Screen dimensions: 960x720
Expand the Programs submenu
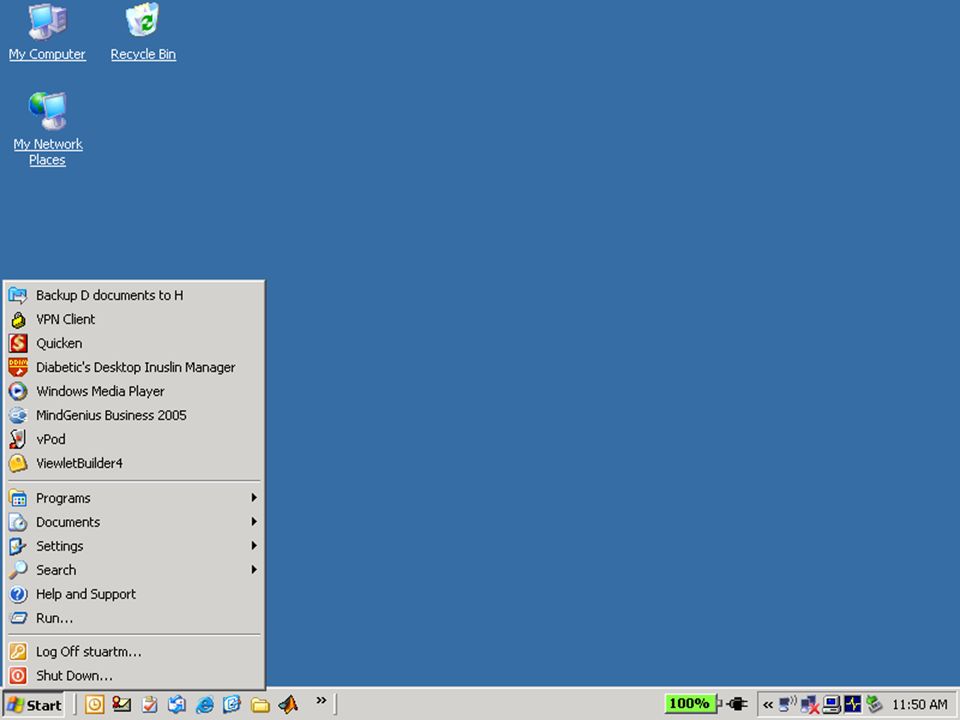(134, 498)
